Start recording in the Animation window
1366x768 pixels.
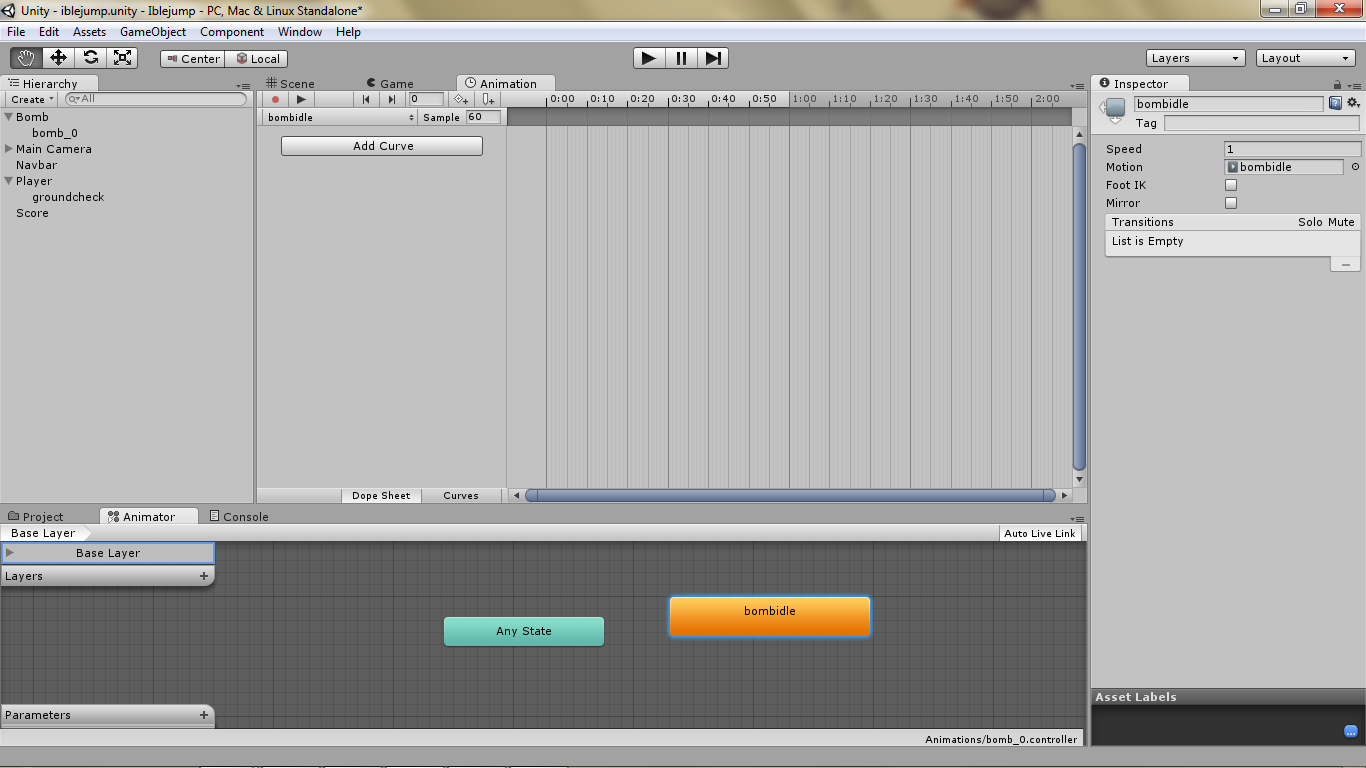pos(275,99)
